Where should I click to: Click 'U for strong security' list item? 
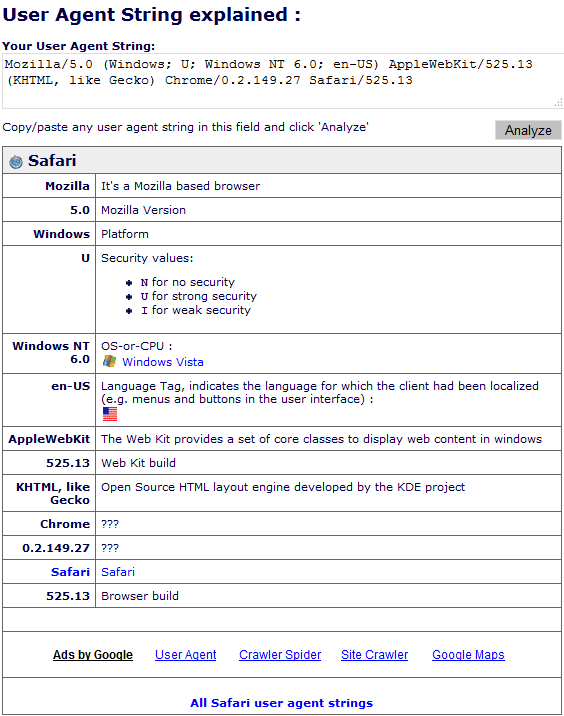point(199,296)
